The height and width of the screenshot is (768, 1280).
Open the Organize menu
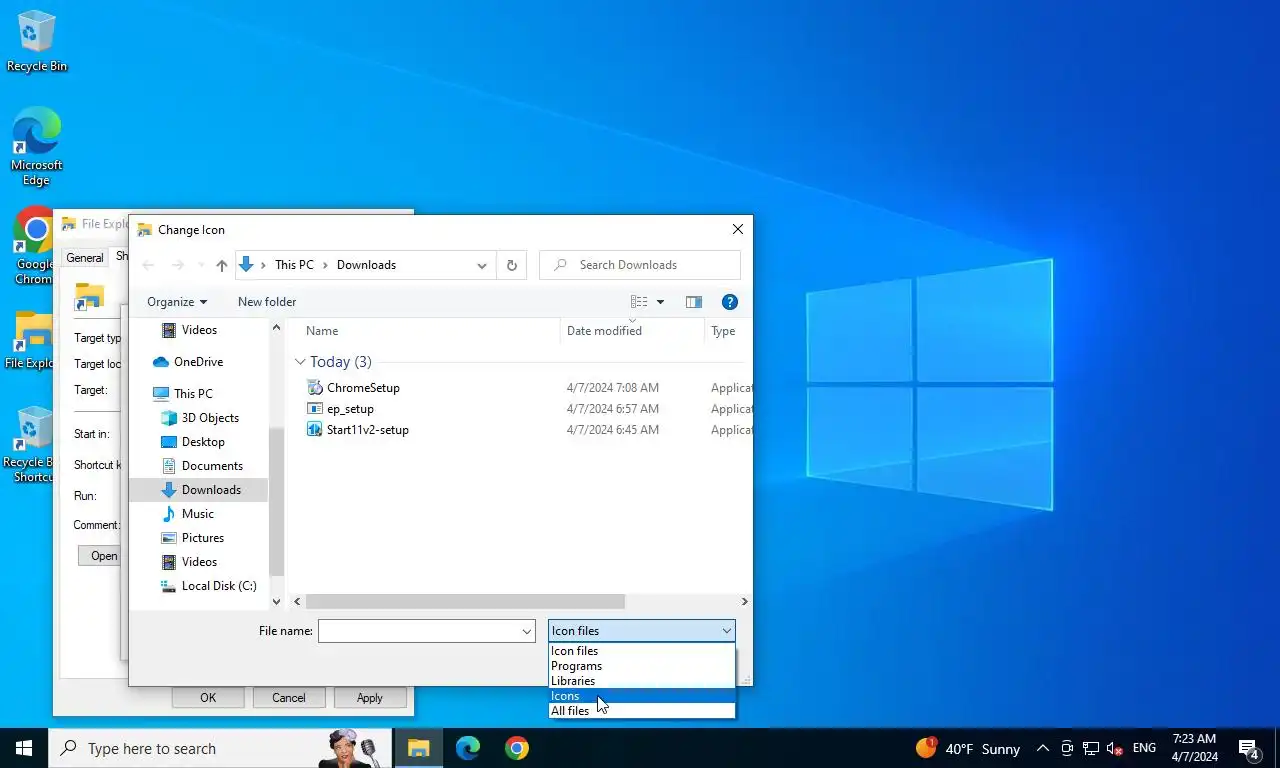click(x=177, y=302)
